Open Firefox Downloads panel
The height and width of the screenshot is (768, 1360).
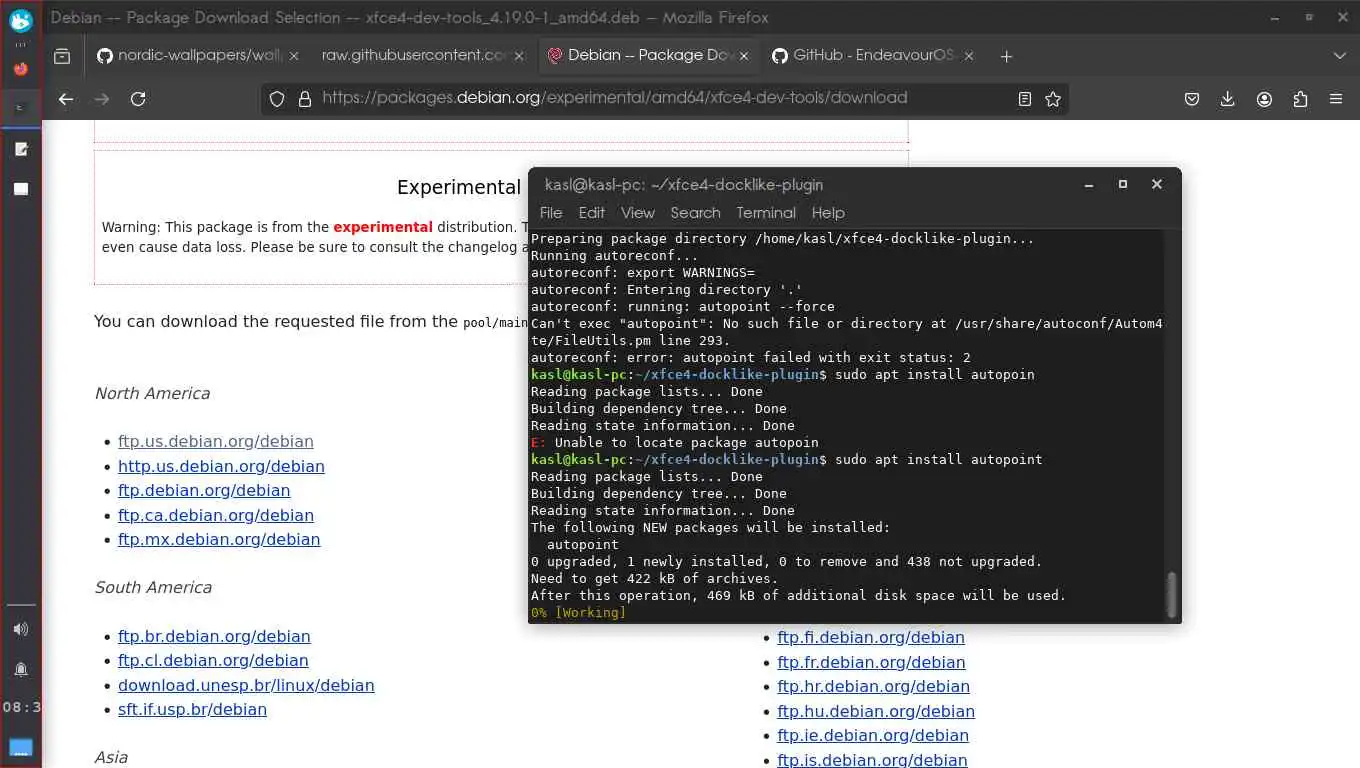[x=1228, y=99]
